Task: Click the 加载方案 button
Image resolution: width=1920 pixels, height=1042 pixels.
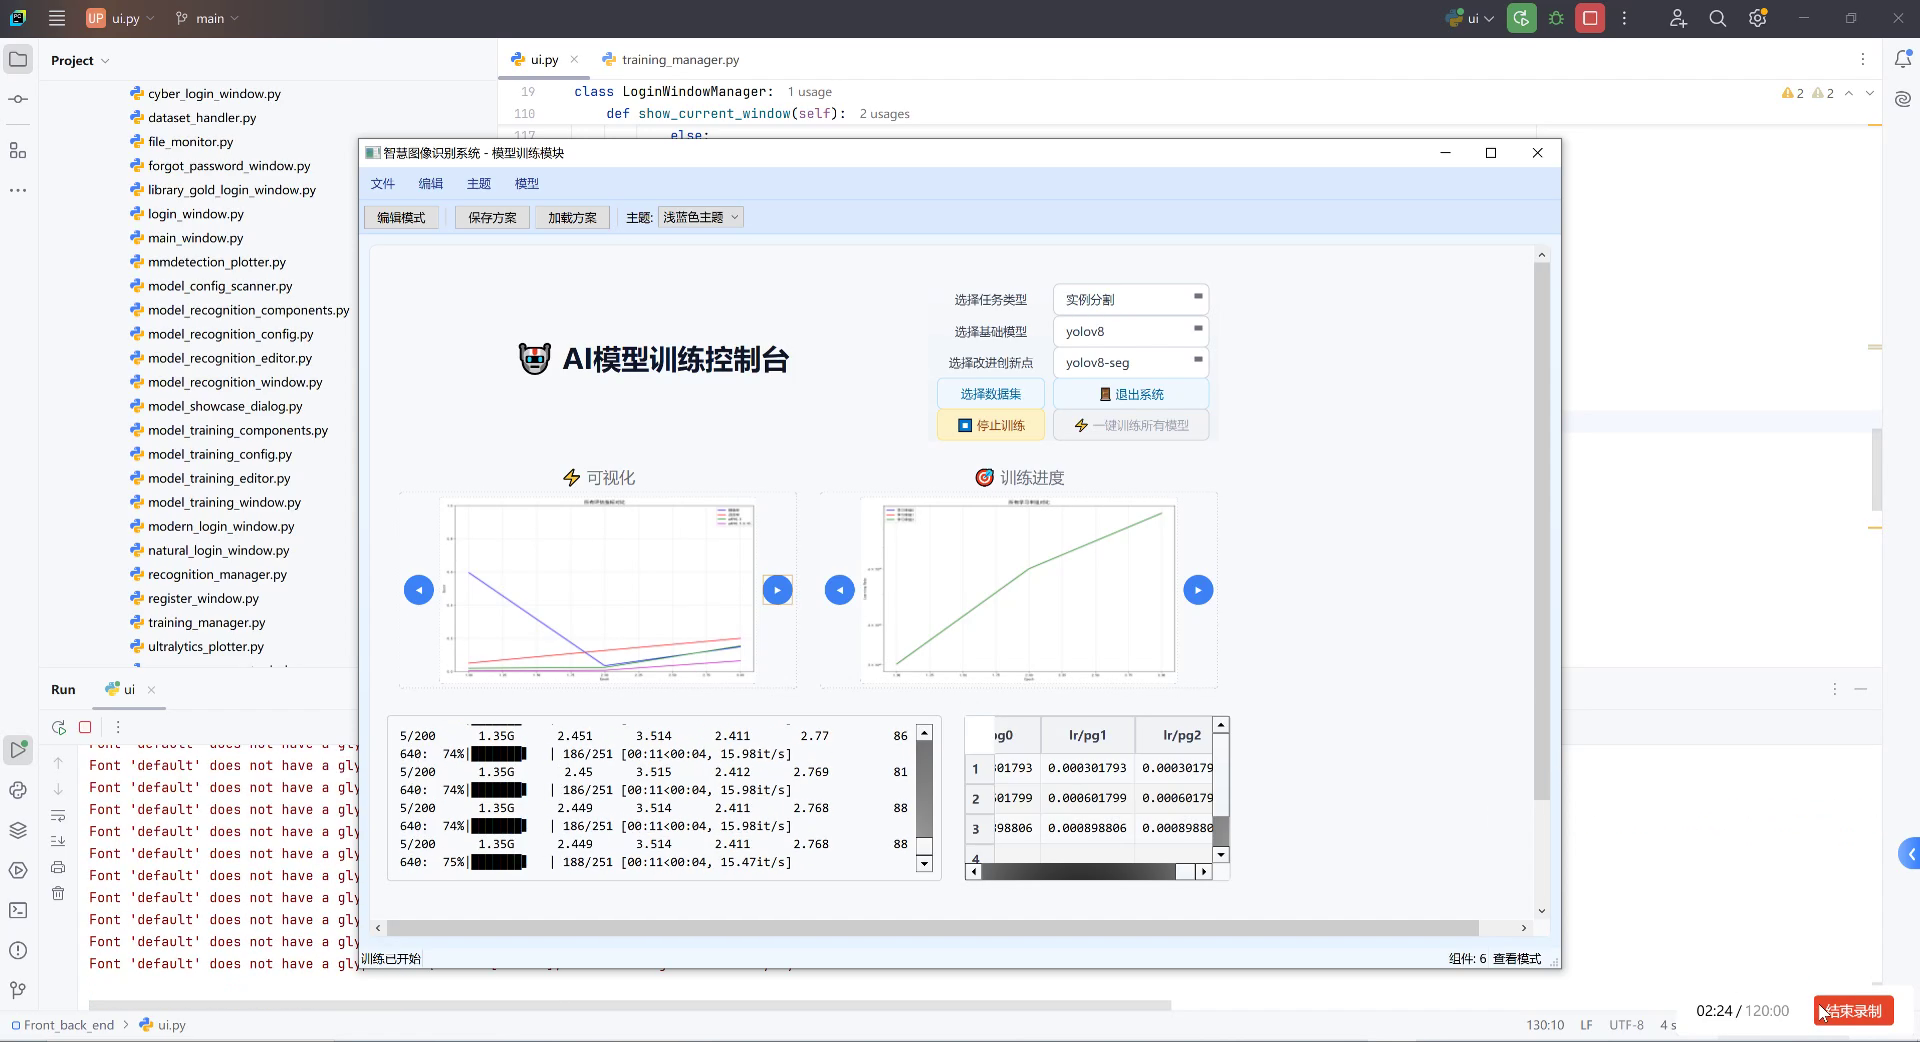Action: click(572, 217)
